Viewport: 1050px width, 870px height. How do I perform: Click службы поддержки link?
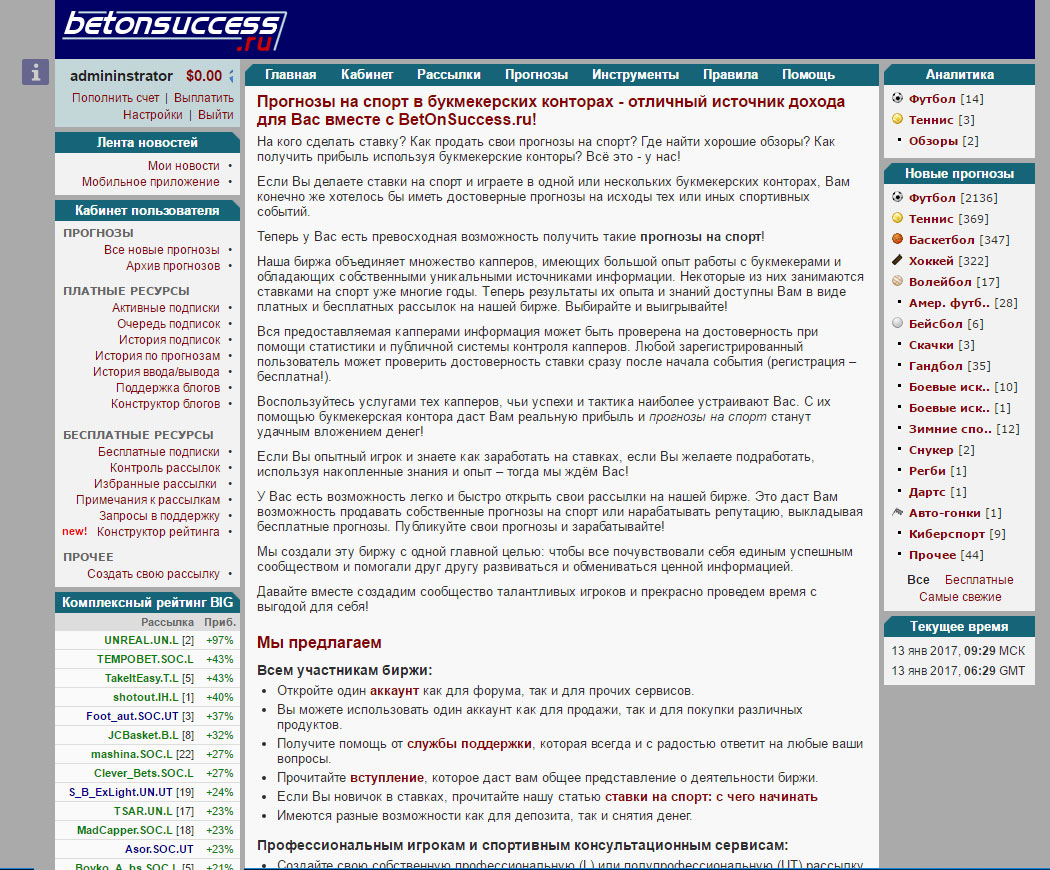coord(469,743)
